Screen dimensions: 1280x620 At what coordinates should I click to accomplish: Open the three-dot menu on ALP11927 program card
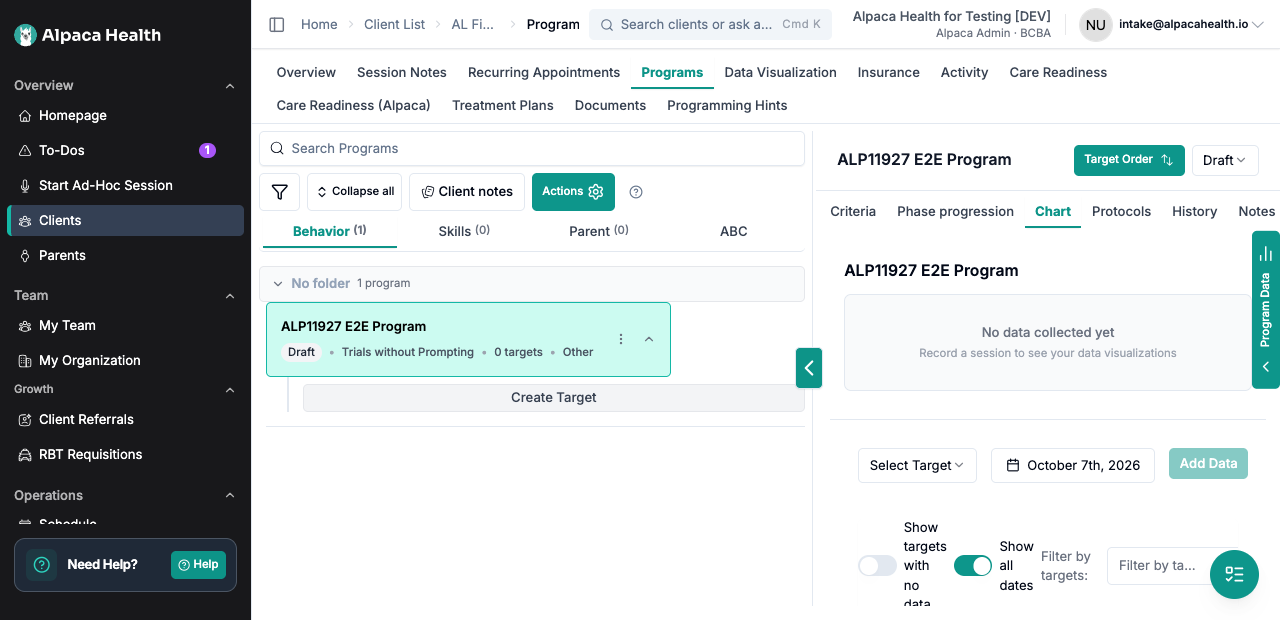(x=621, y=339)
